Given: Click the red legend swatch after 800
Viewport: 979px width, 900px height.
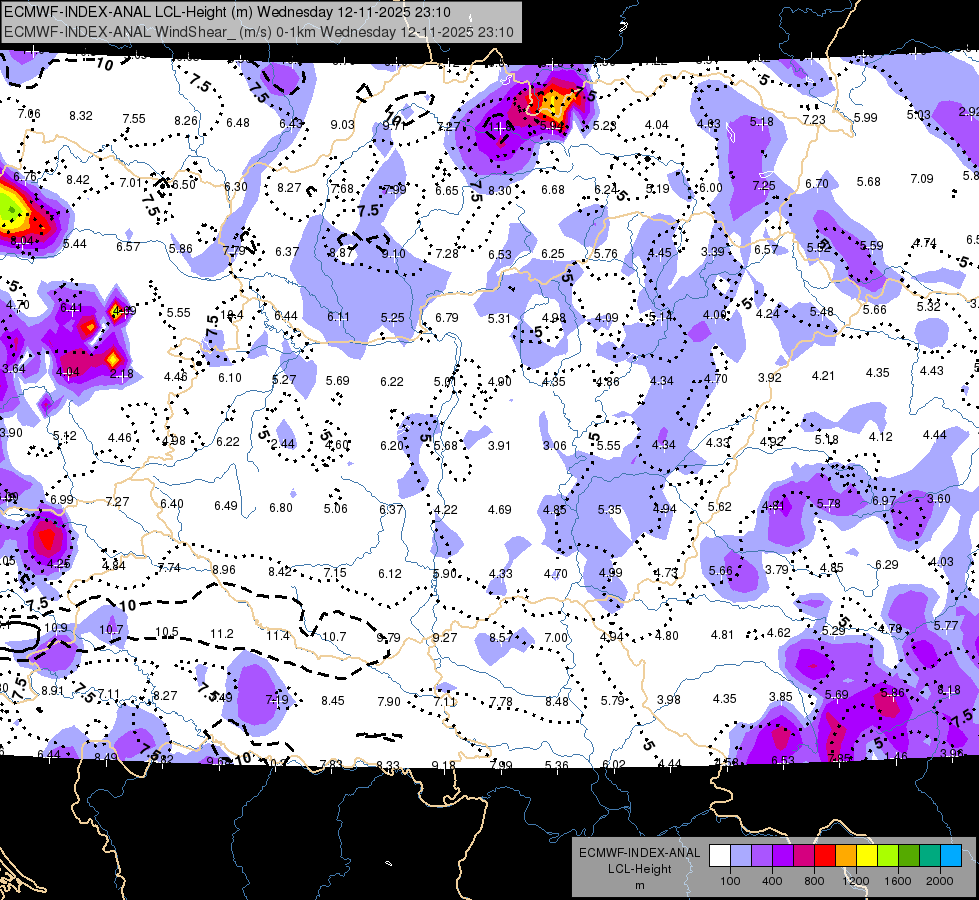Looking at the screenshot, I should 825,855.
